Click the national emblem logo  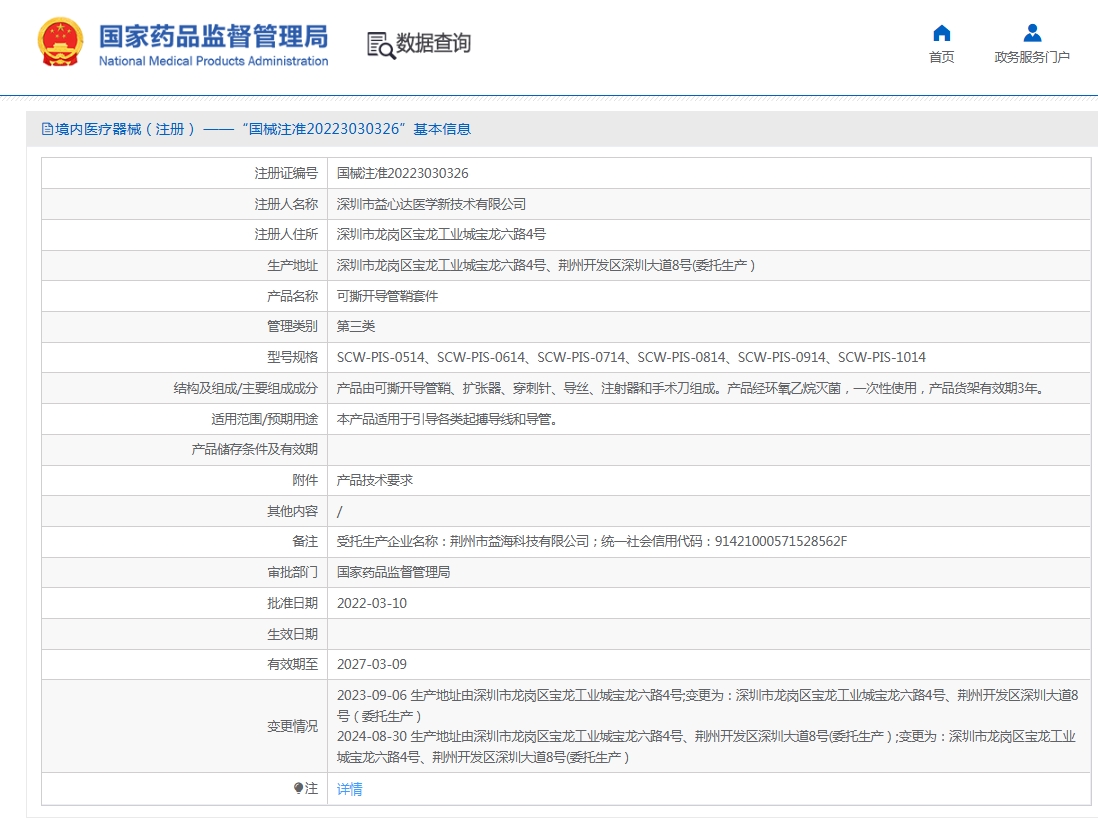60,43
